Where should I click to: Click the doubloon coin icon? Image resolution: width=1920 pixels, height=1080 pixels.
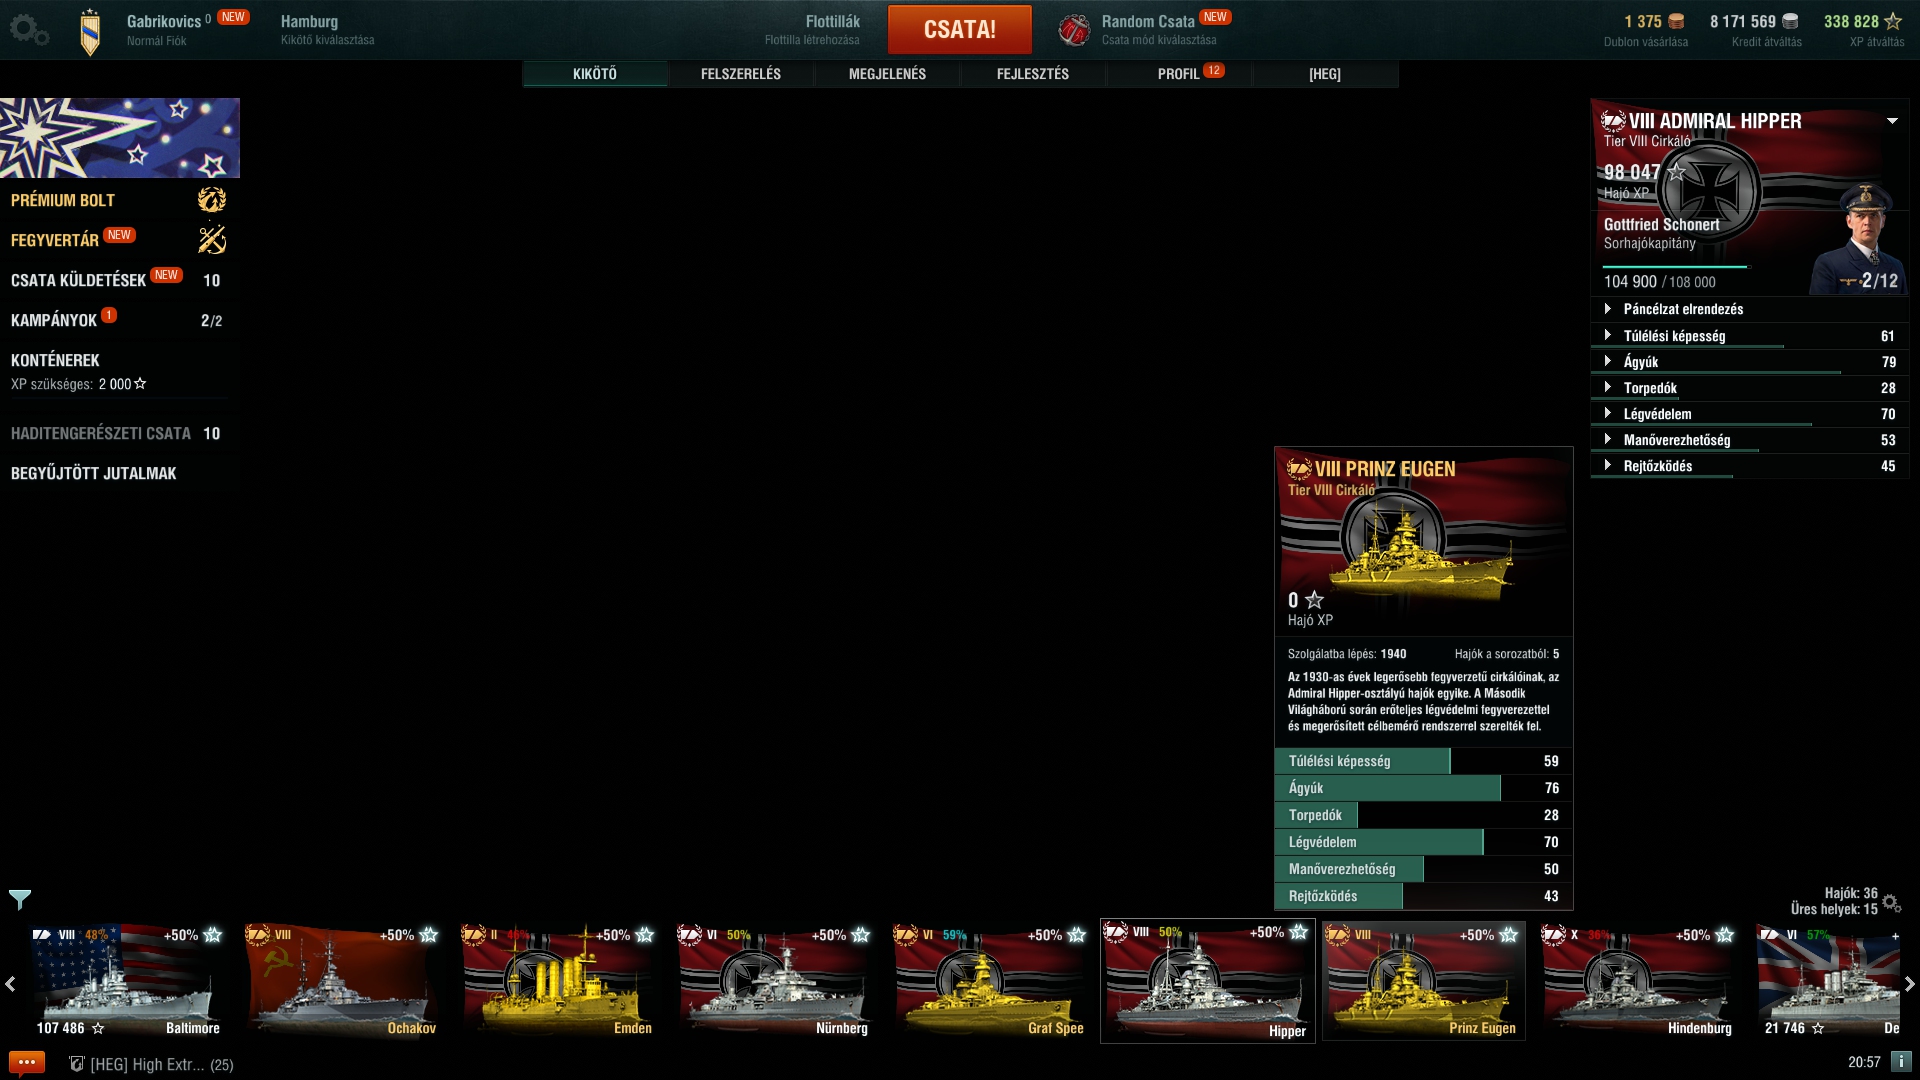tap(1677, 21)
